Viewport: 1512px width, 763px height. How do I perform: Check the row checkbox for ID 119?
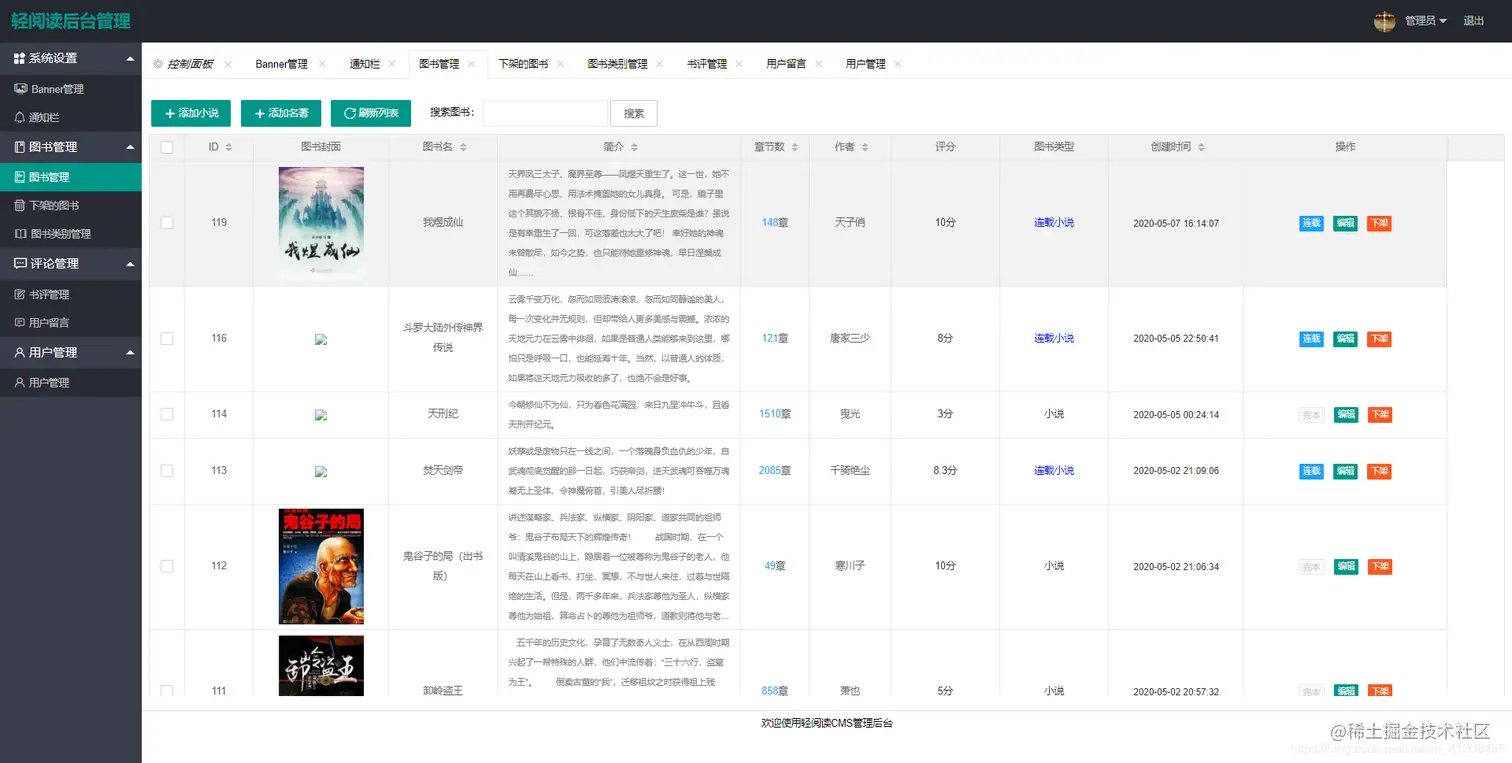[167, 223]
